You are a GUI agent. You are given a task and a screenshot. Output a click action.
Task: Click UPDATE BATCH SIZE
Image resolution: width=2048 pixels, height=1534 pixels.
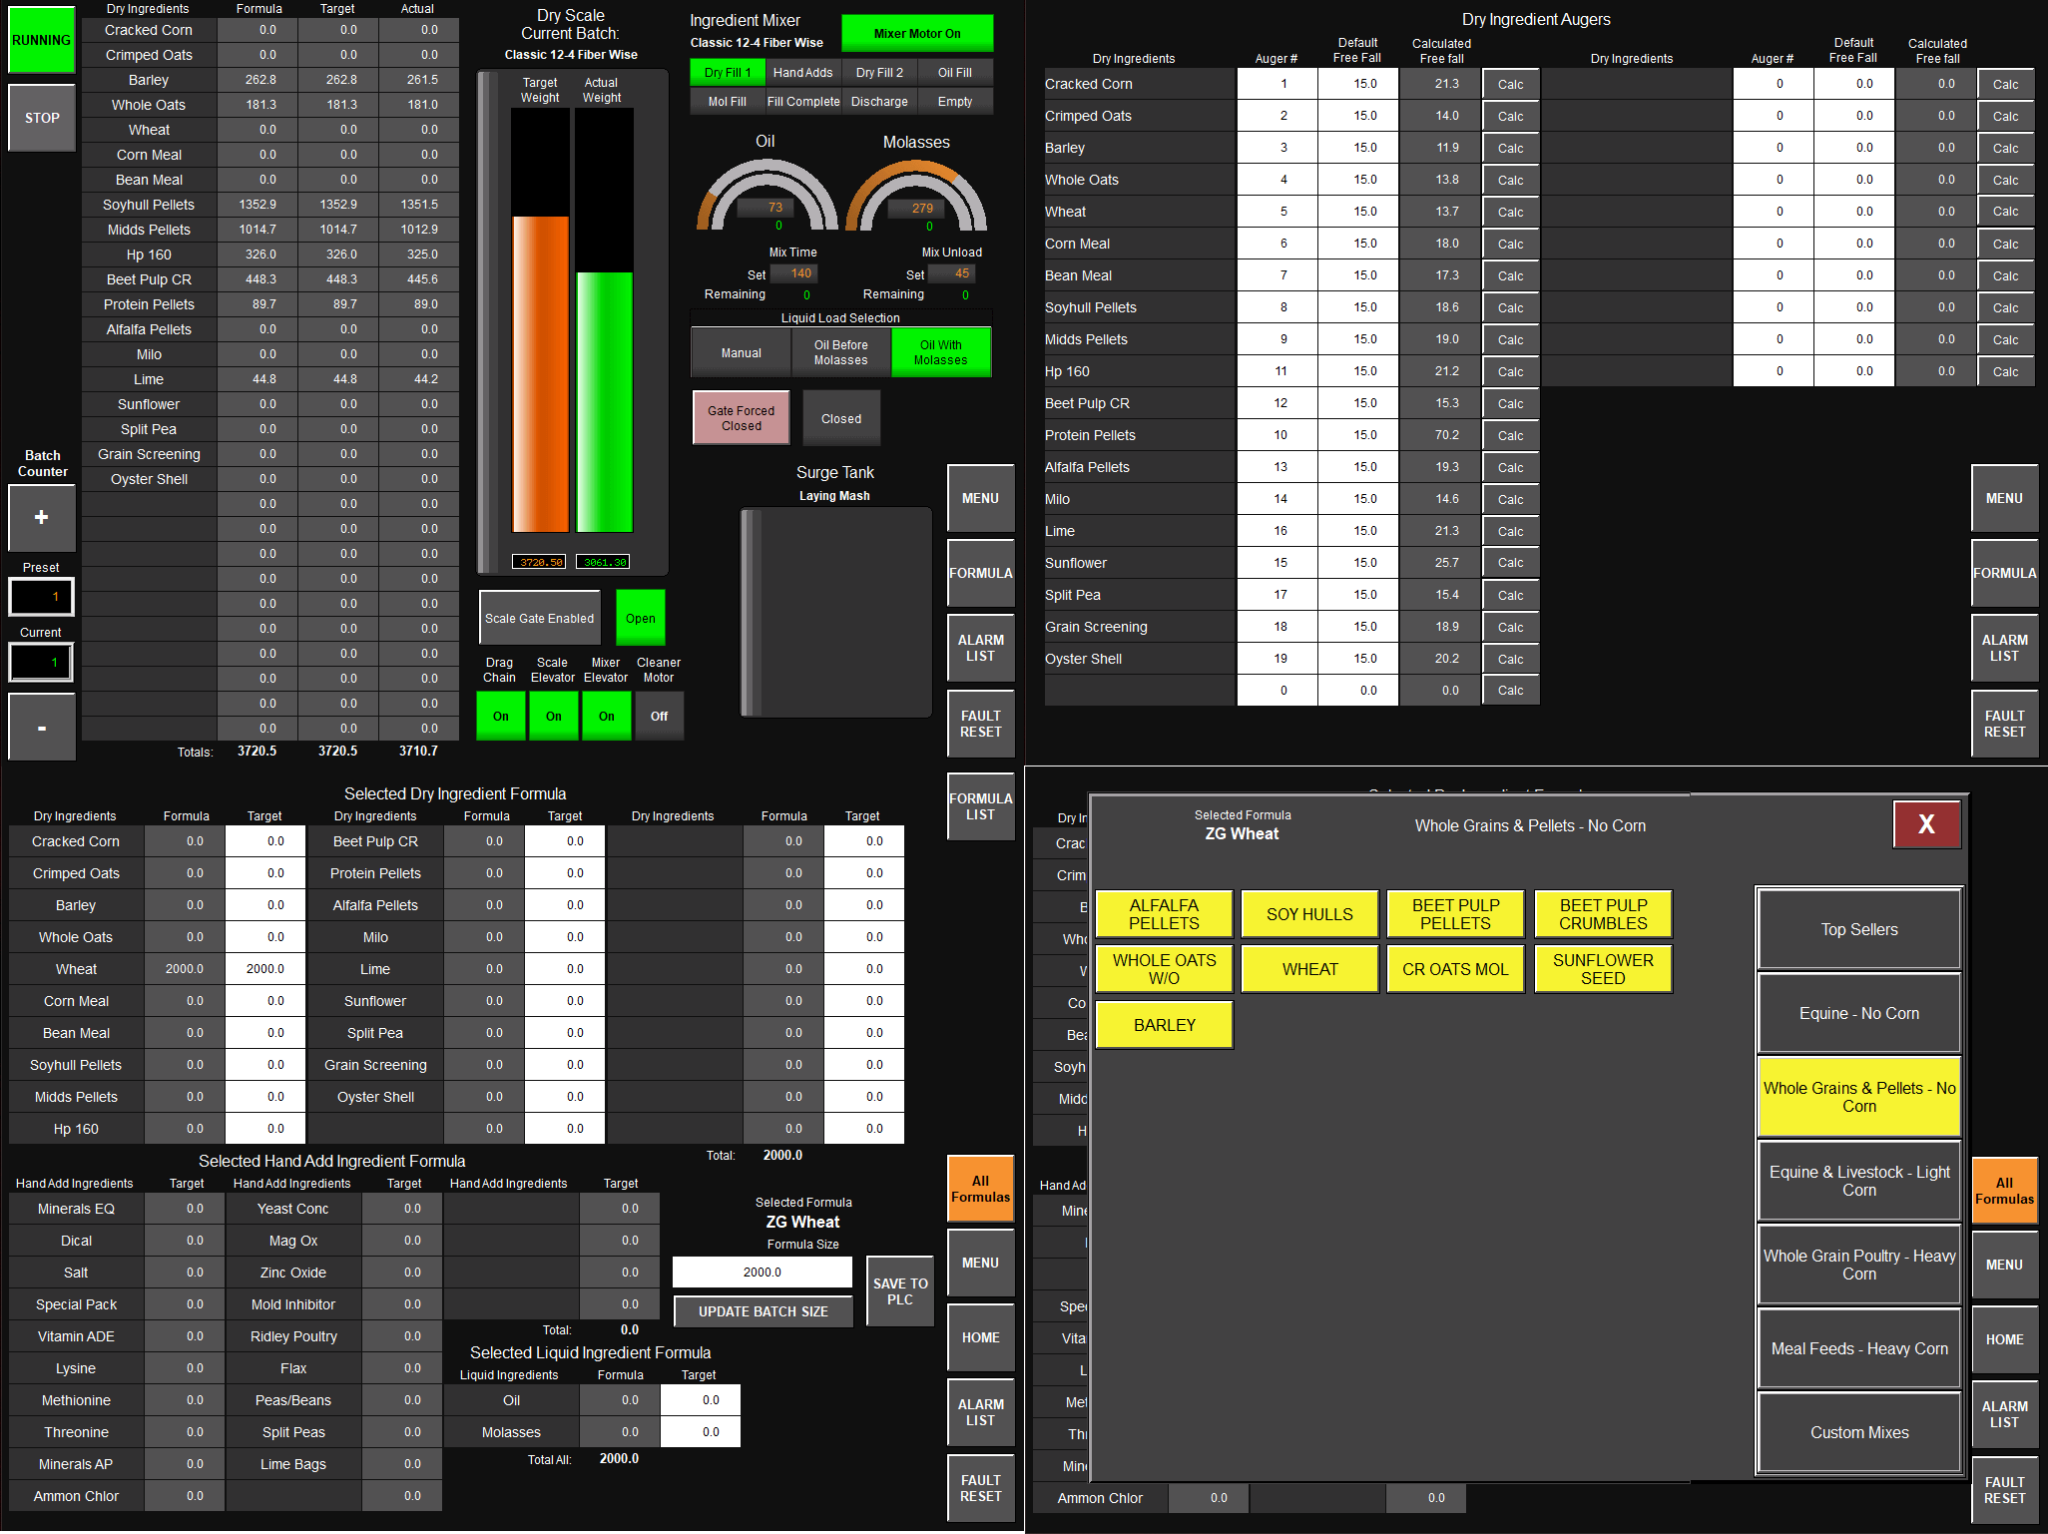tap(762, 1311)
